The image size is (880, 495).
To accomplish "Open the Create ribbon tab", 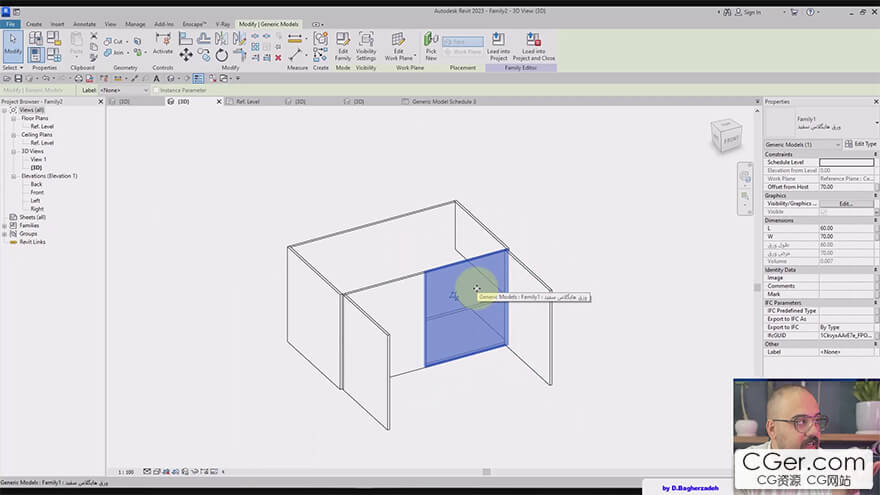I will pyautogui.click(x=34, y=24).
